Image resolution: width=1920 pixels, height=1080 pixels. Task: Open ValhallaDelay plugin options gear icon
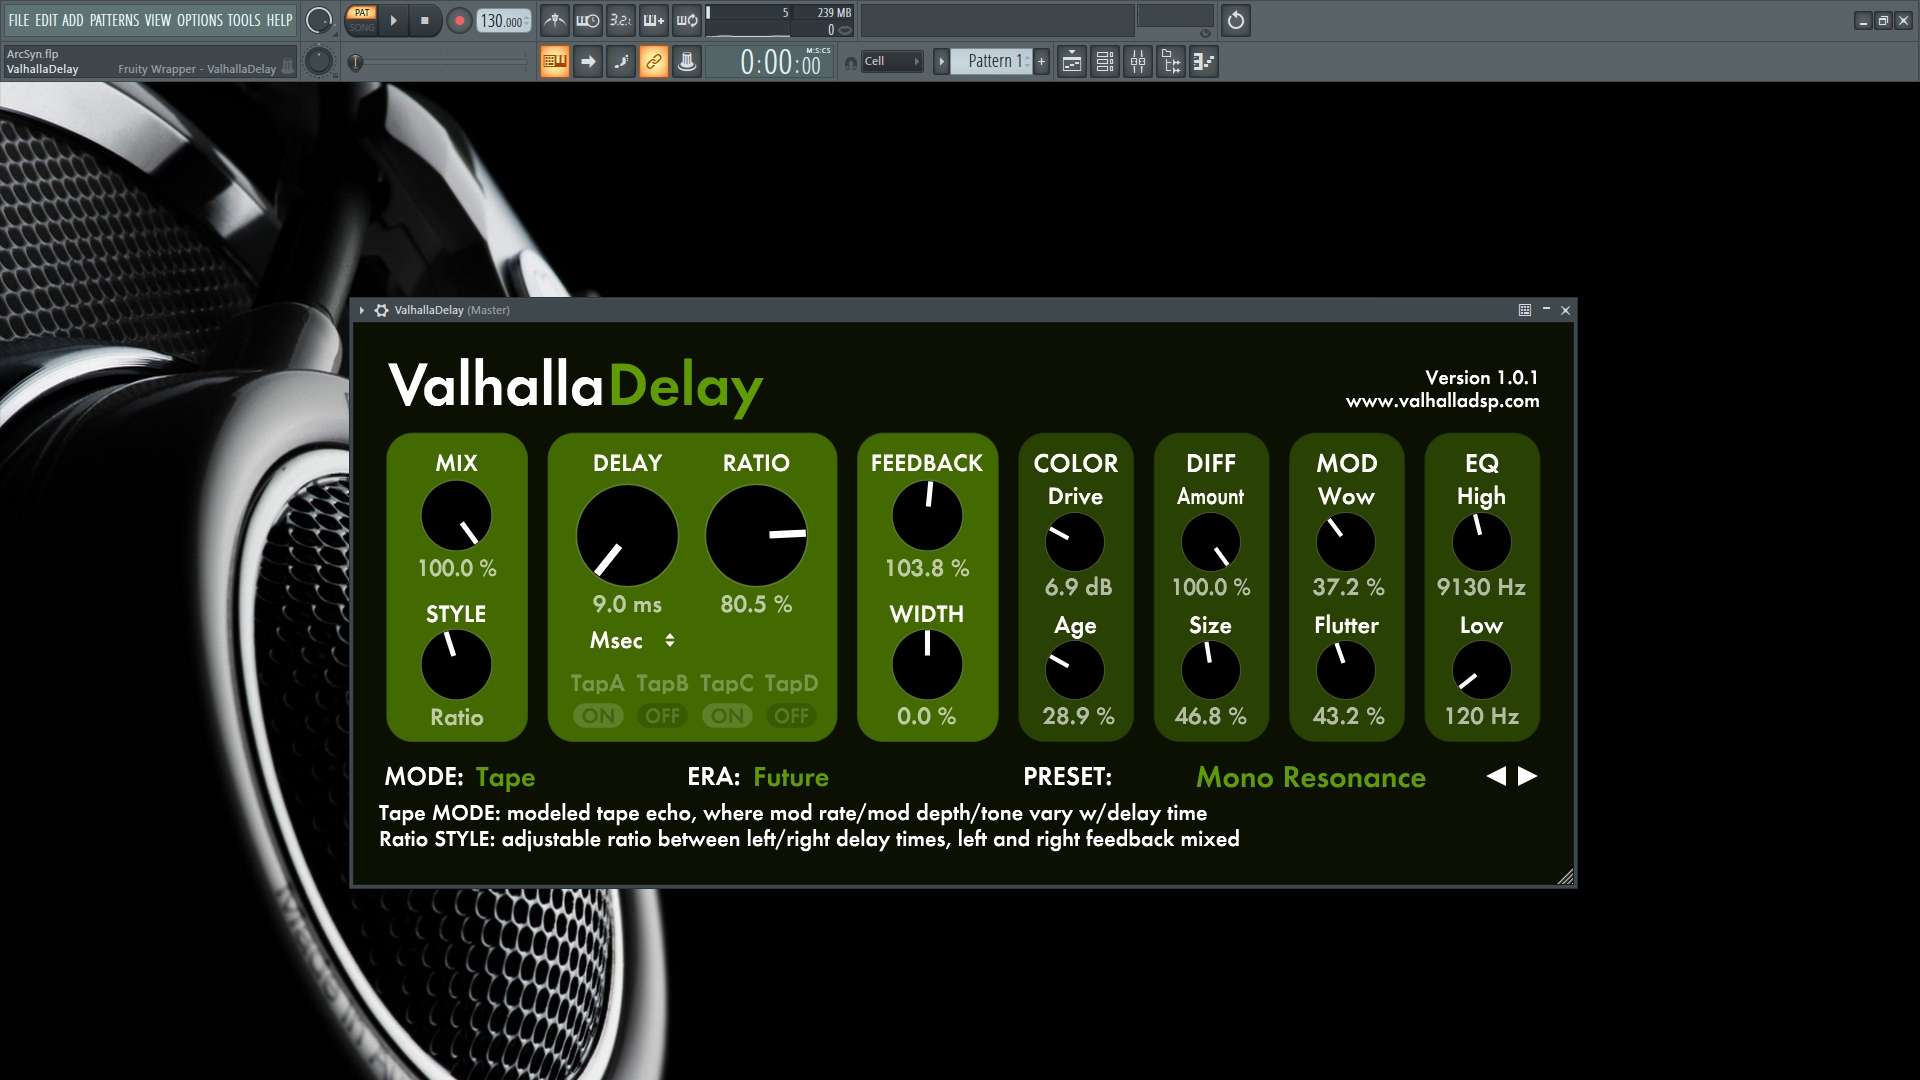point(381,310)
